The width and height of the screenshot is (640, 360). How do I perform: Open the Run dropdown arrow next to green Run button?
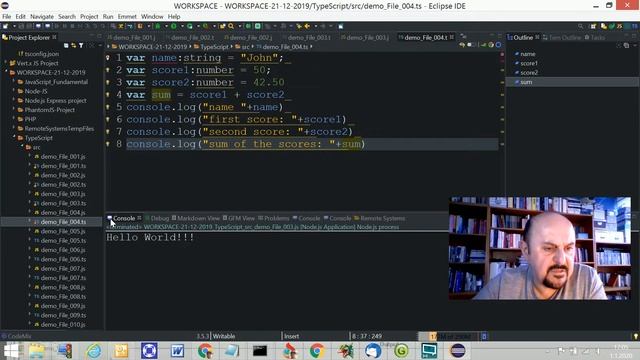click(182, 26)
